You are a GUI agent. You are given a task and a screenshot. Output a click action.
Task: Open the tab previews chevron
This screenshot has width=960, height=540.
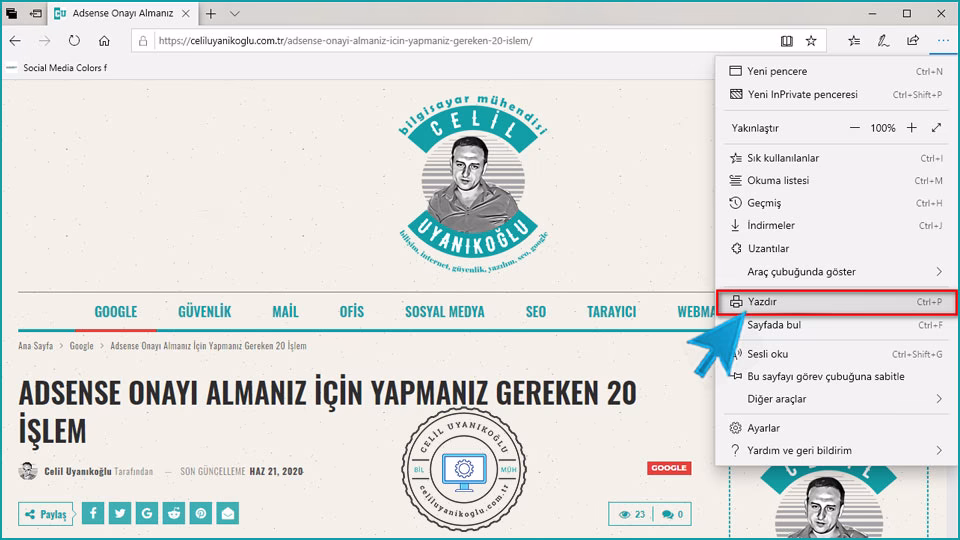(x=234, y=13)
